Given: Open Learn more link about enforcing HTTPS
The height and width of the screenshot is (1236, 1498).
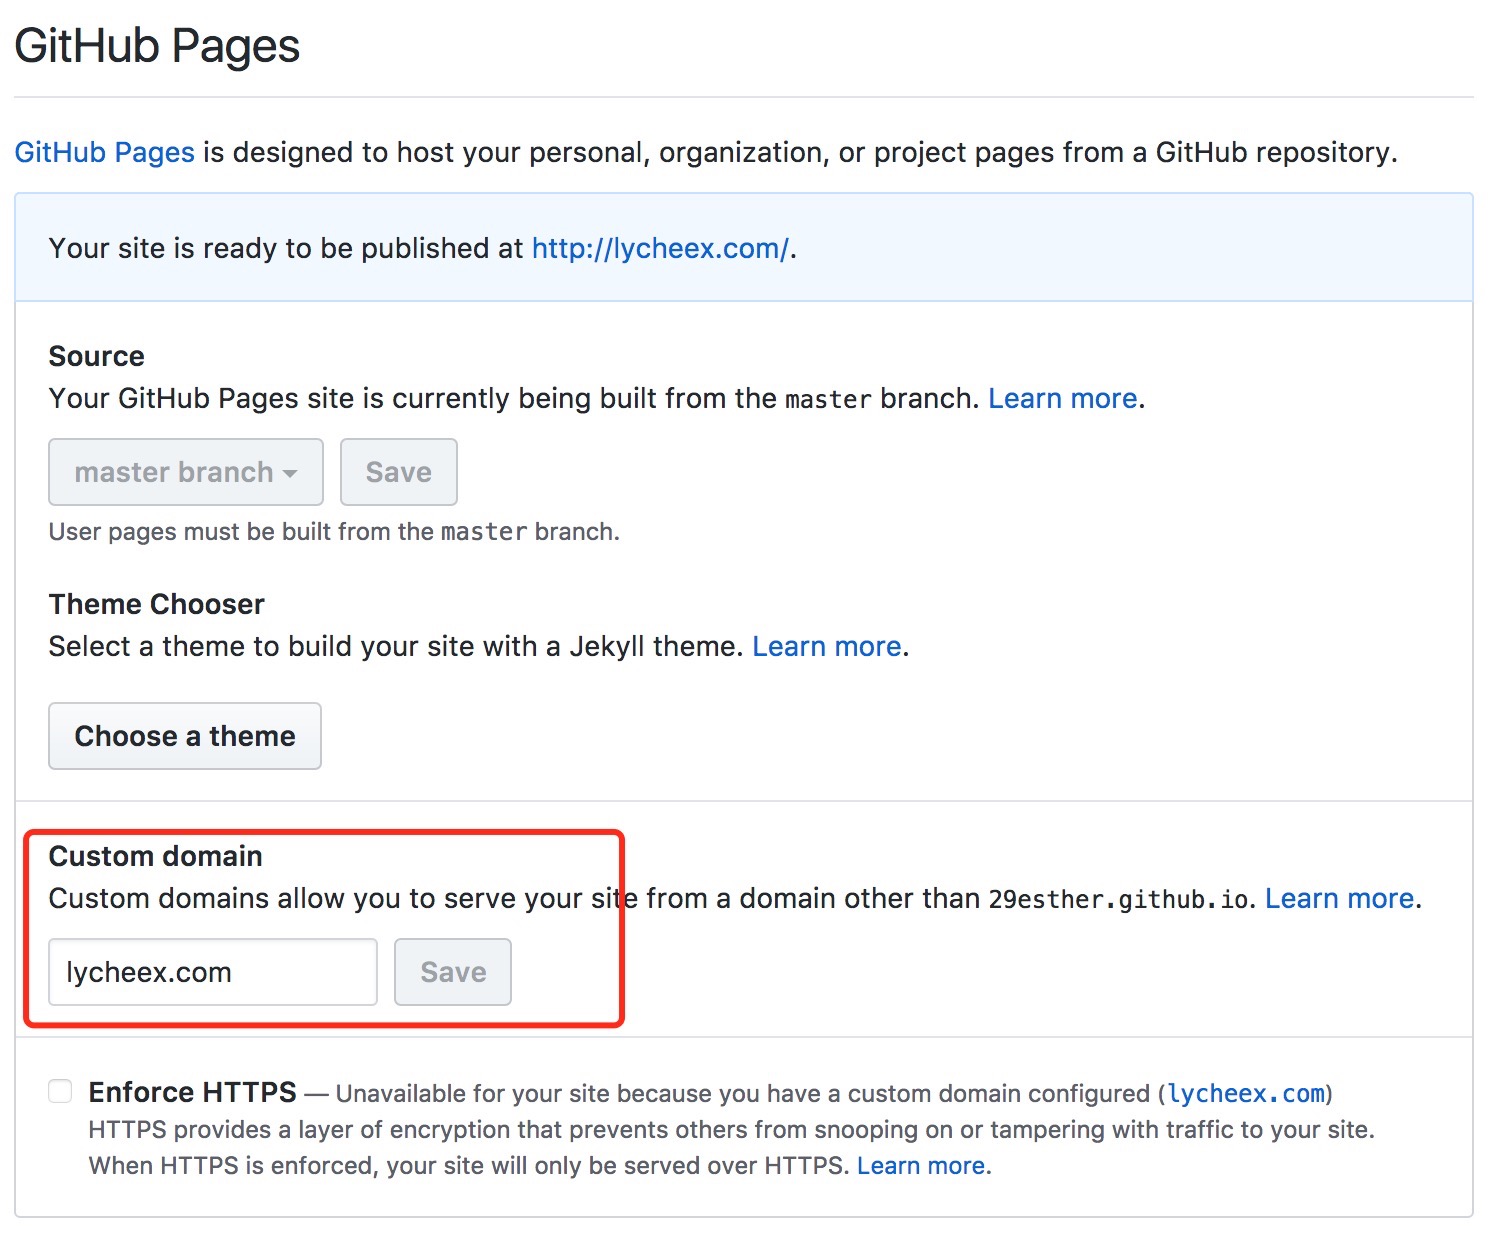Looking at the screenshot, I should 921,1165.
